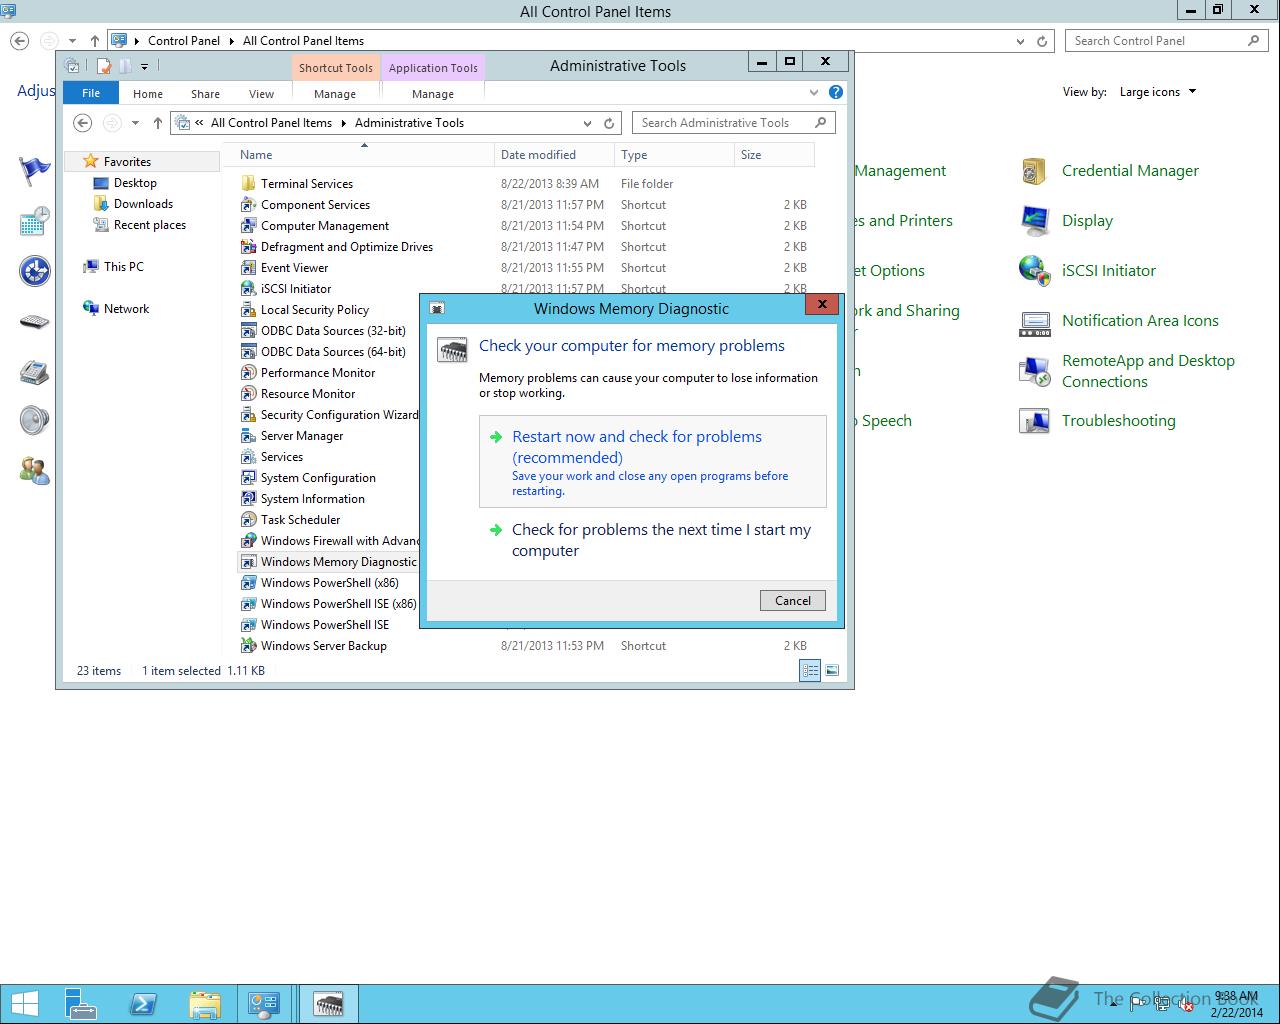The image size is (1280, 1024).
Task: Open the Home ribbon tab
Action: (x=148, y=94)
